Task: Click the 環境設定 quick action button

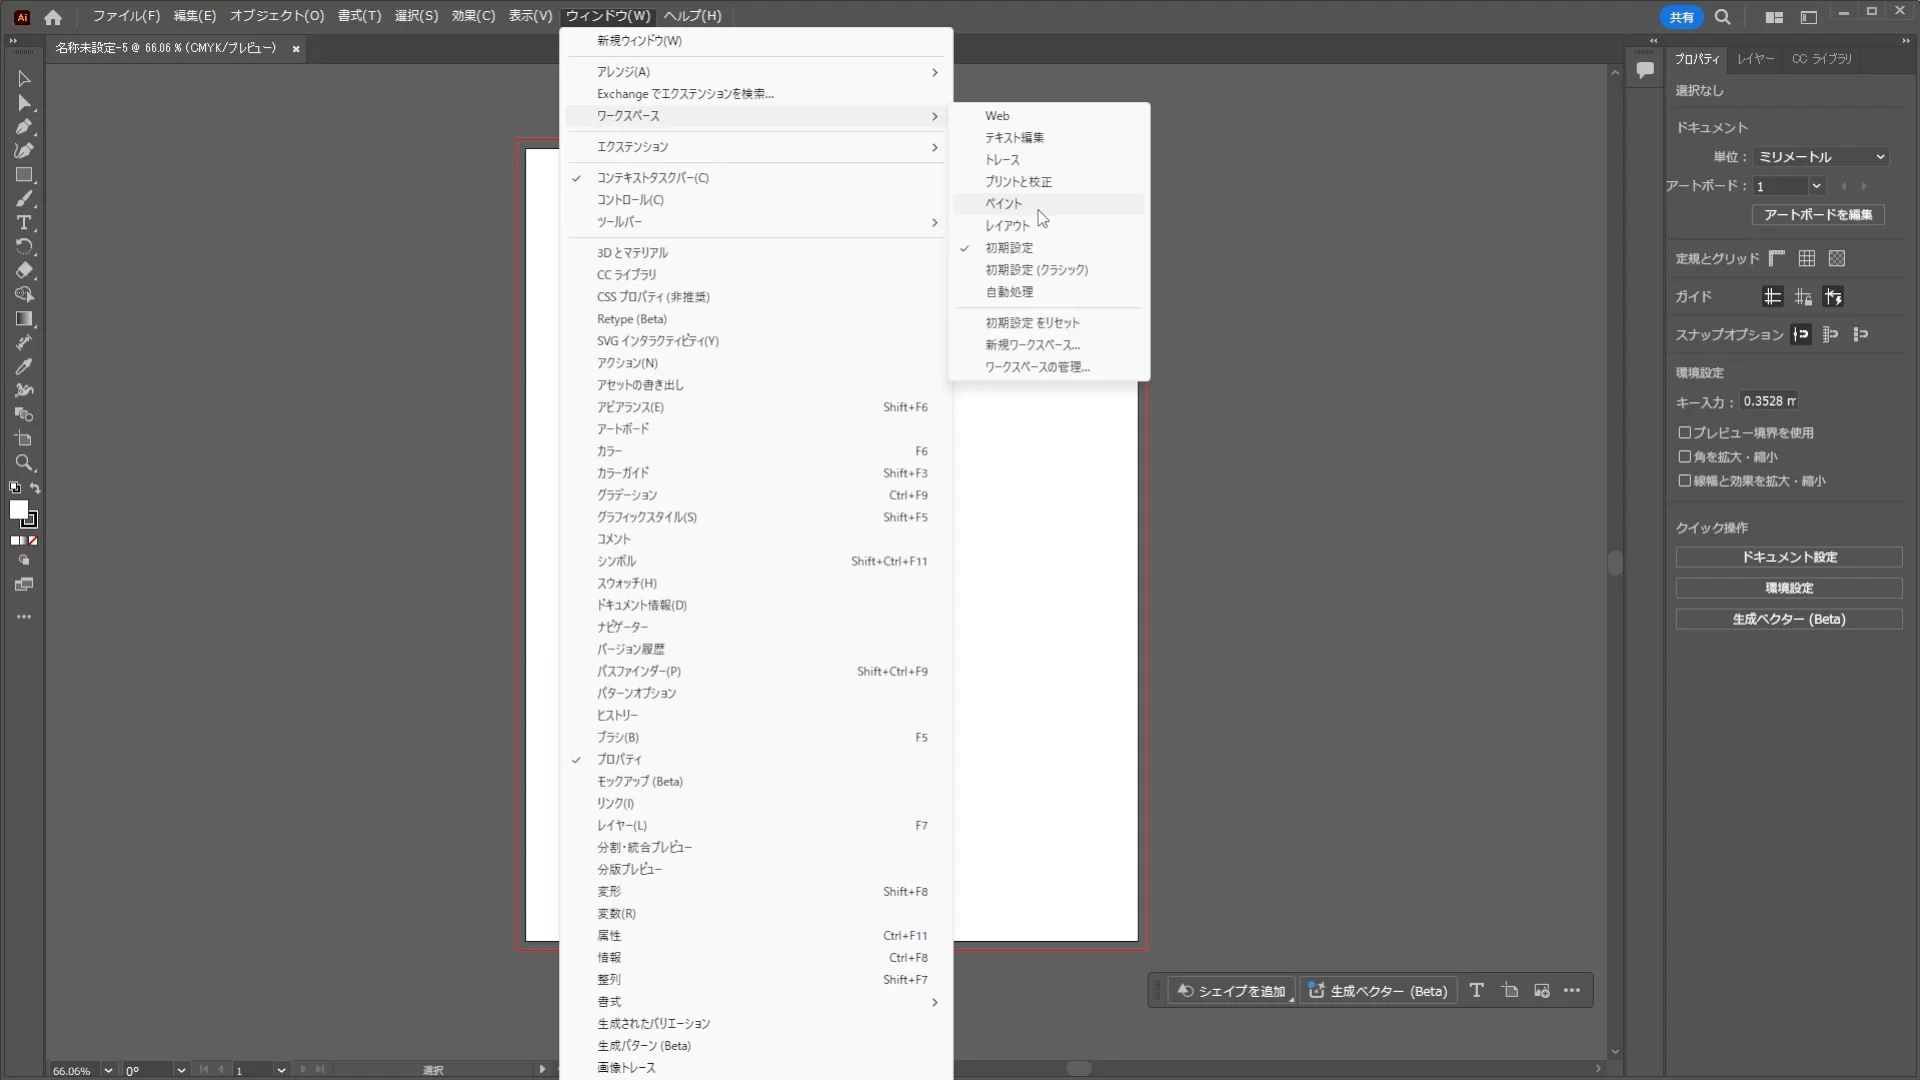Action: coord(1789,588)
